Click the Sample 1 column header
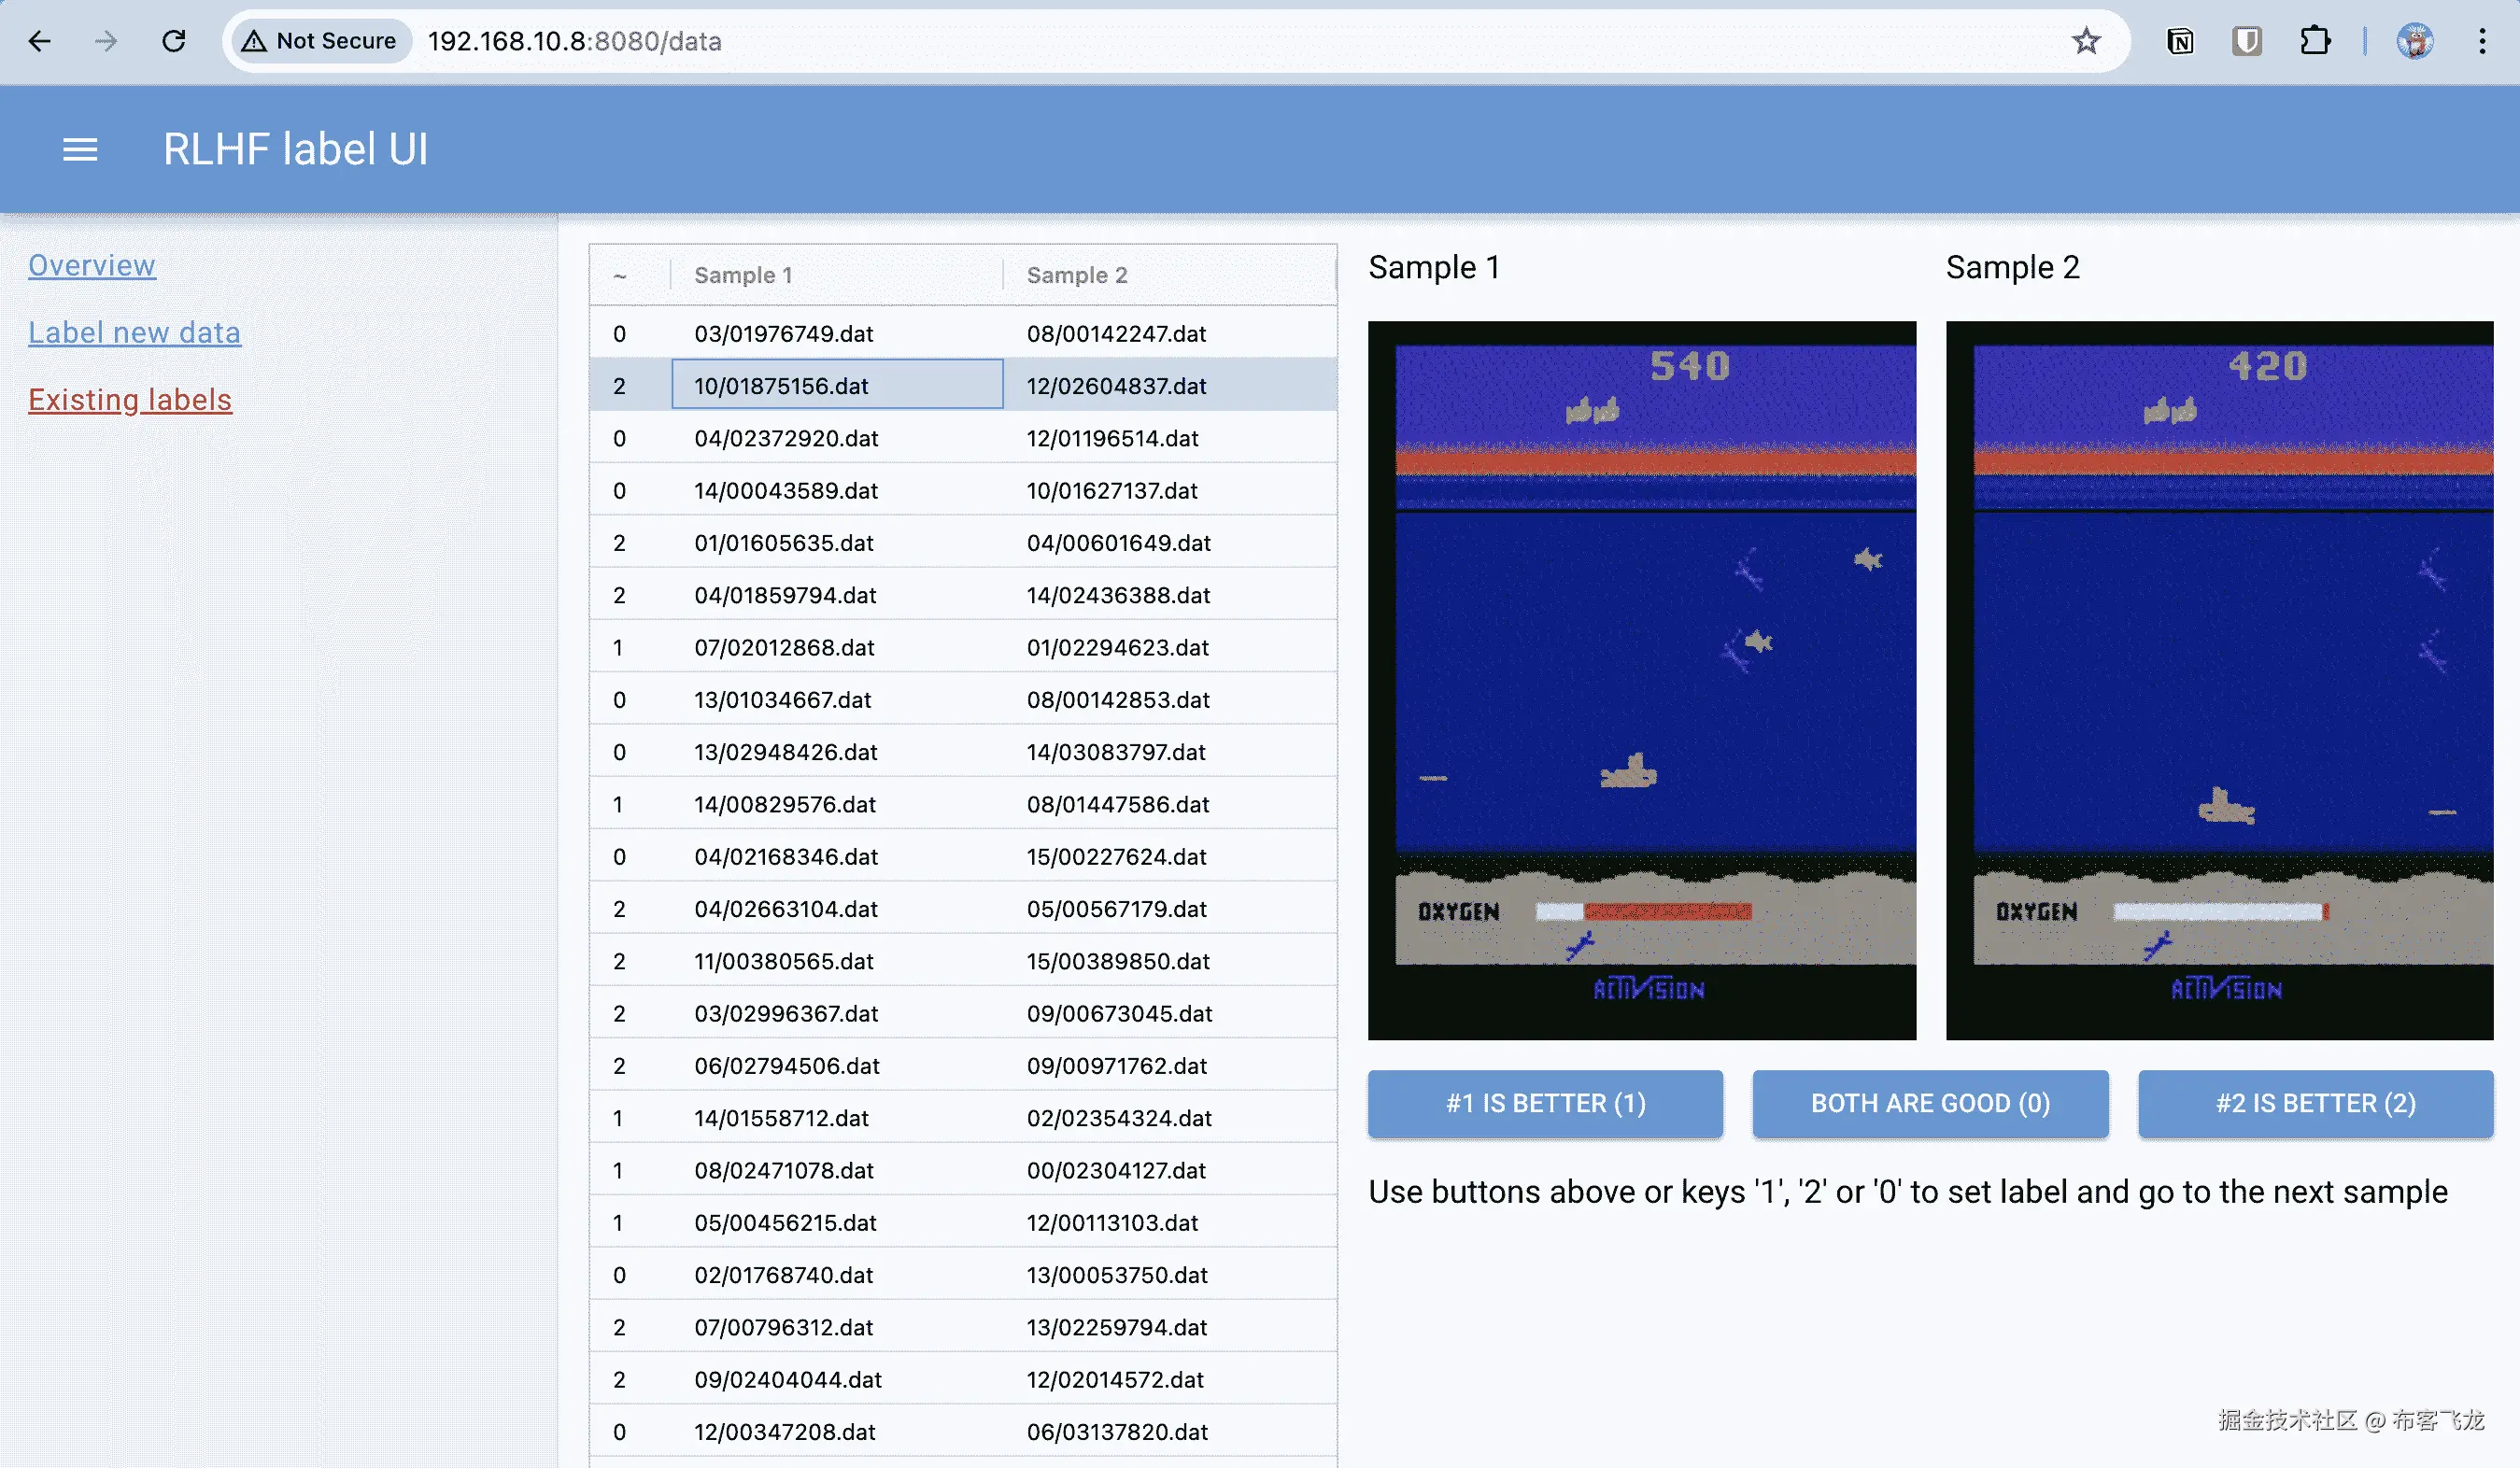The height and width of the screenshot is (1468, 2520). coord(743,275)
